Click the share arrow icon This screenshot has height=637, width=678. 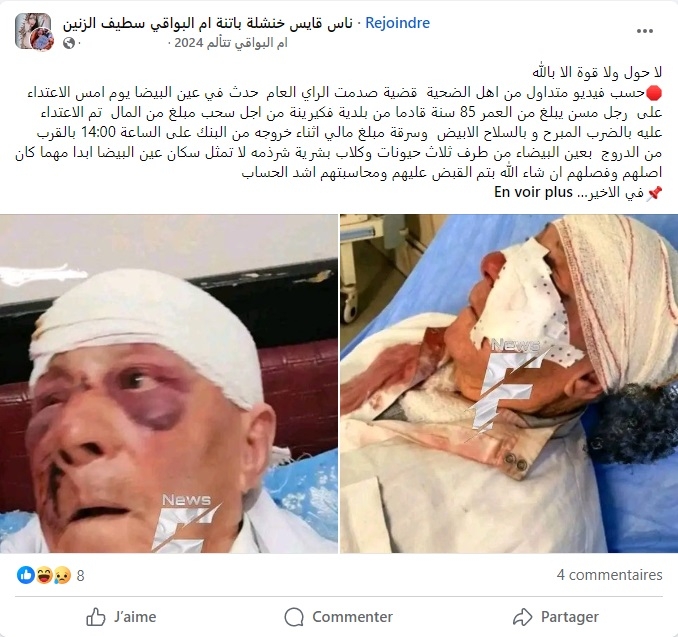tap(522, 617)
